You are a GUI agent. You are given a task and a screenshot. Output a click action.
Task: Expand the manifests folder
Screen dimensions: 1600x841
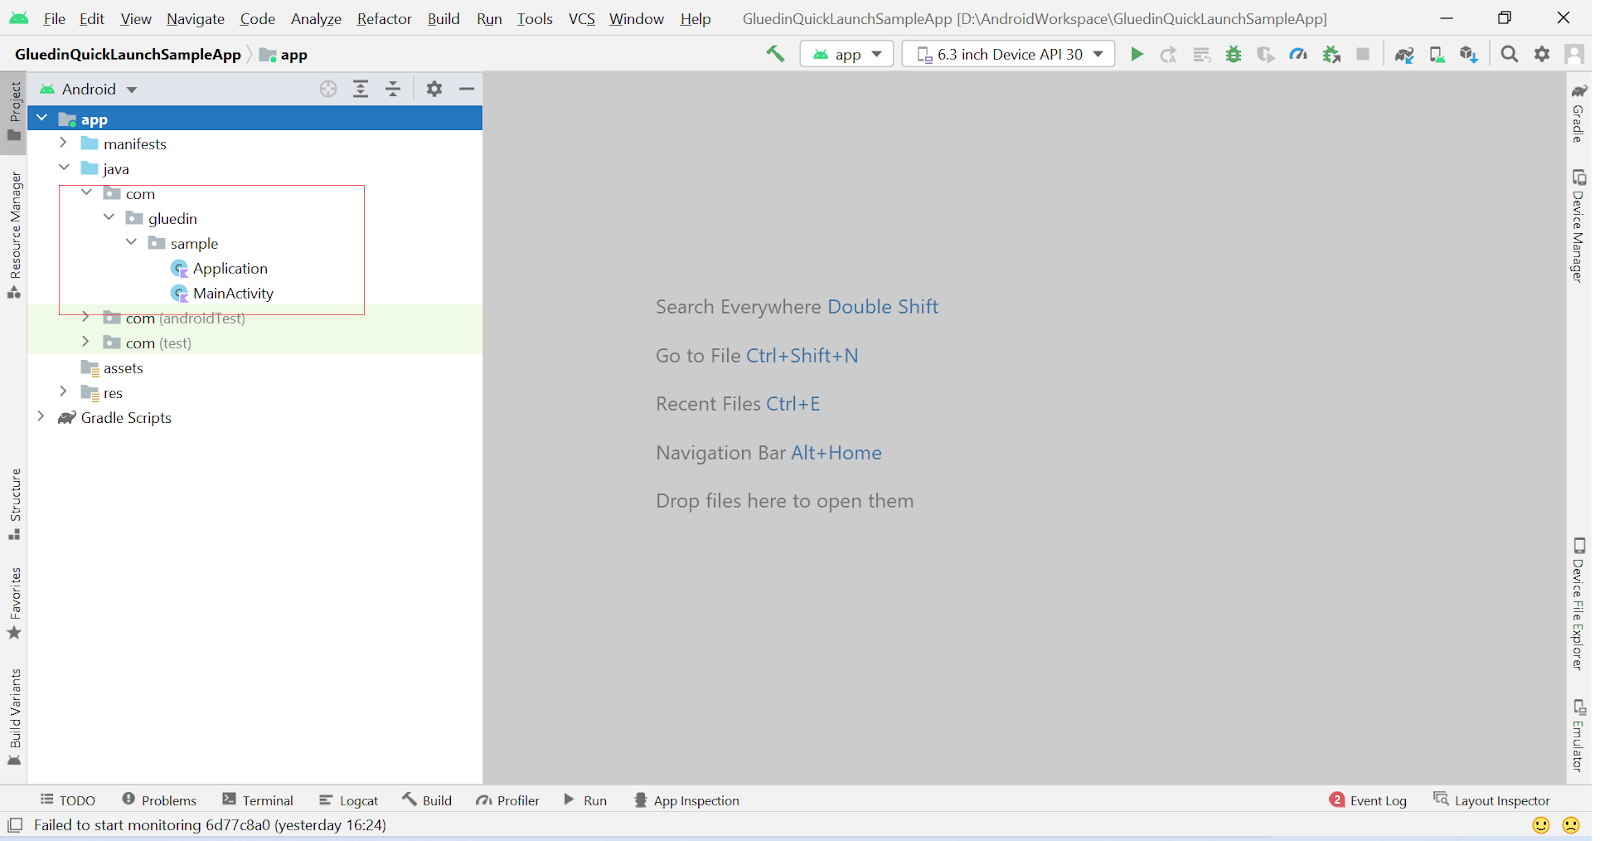[63, 143]
